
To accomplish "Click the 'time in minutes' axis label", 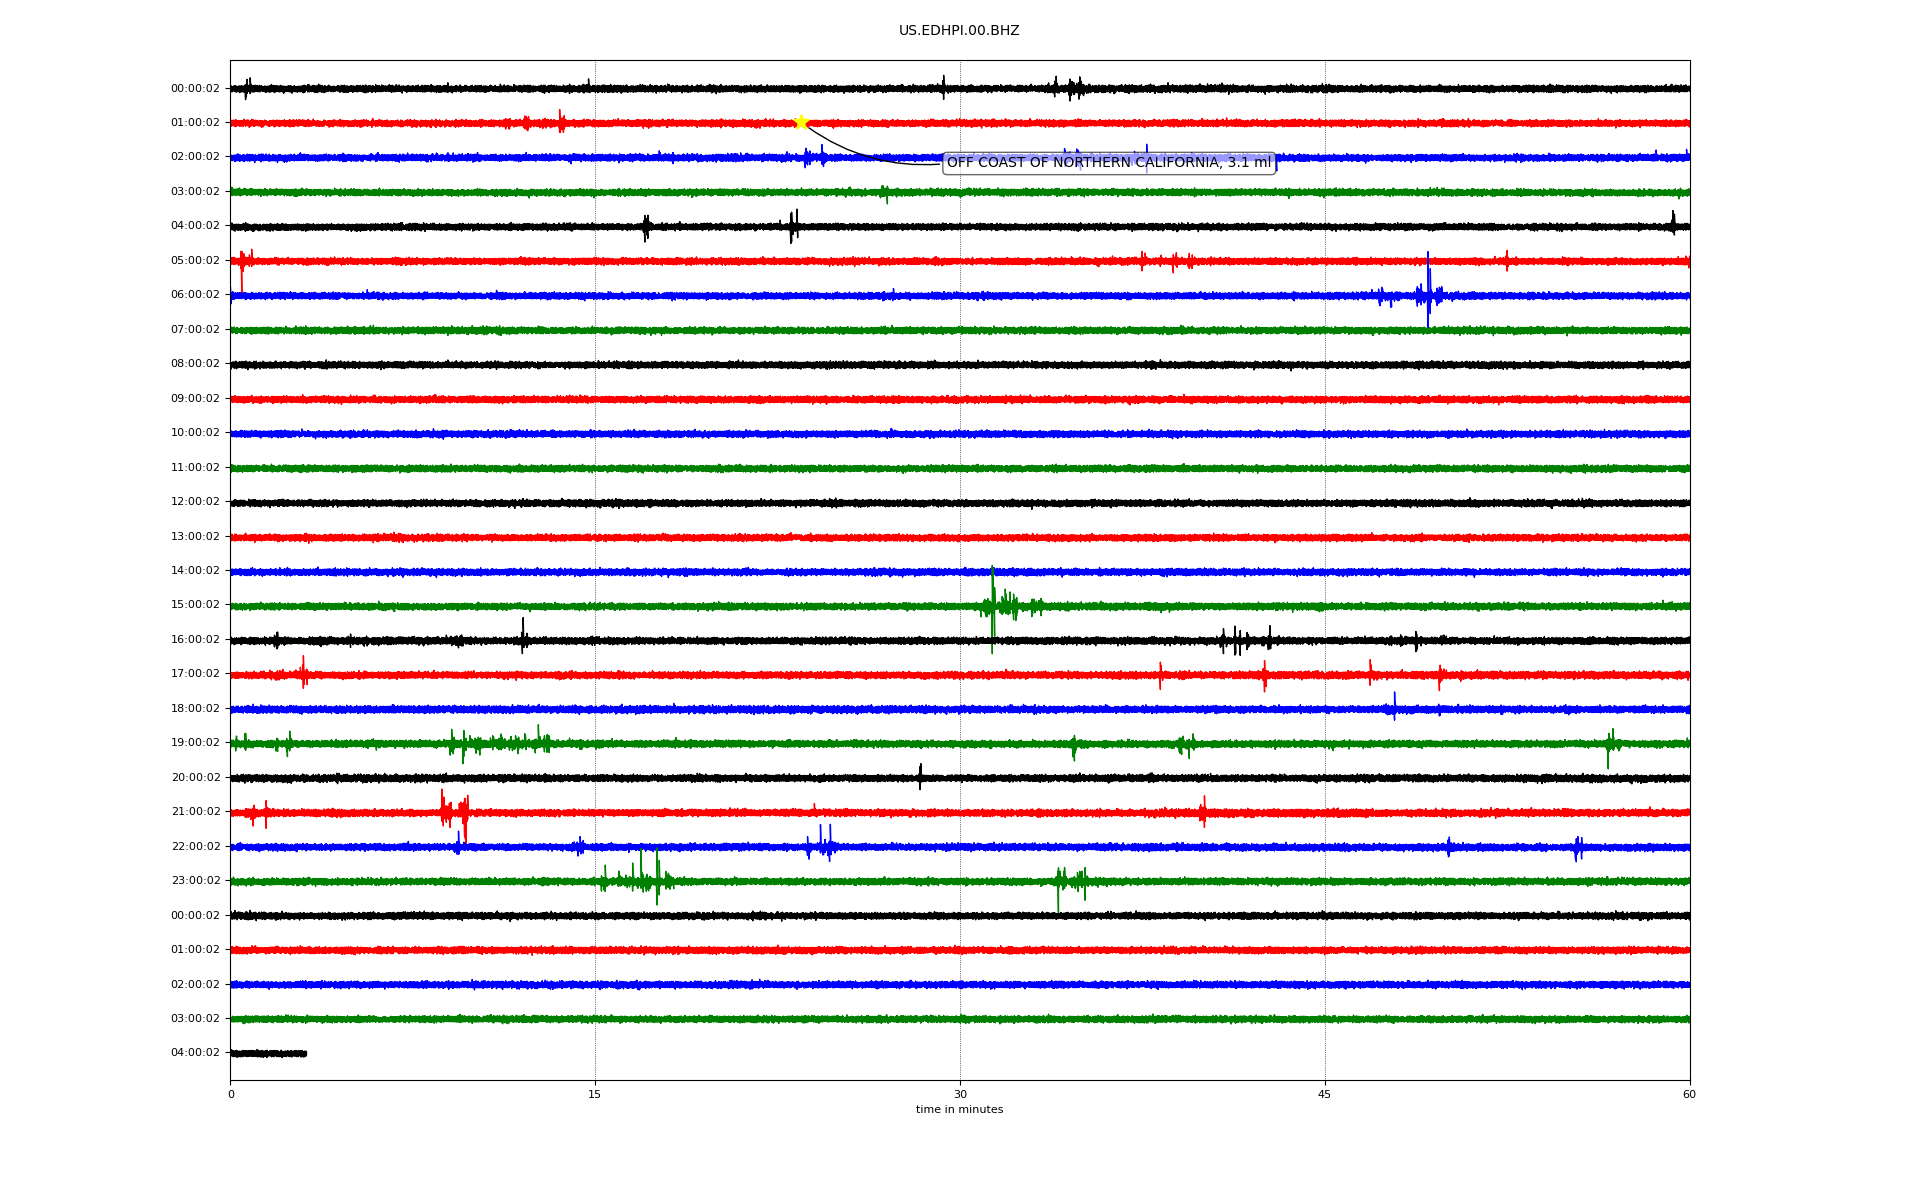I will click(x=959, y=1109).
